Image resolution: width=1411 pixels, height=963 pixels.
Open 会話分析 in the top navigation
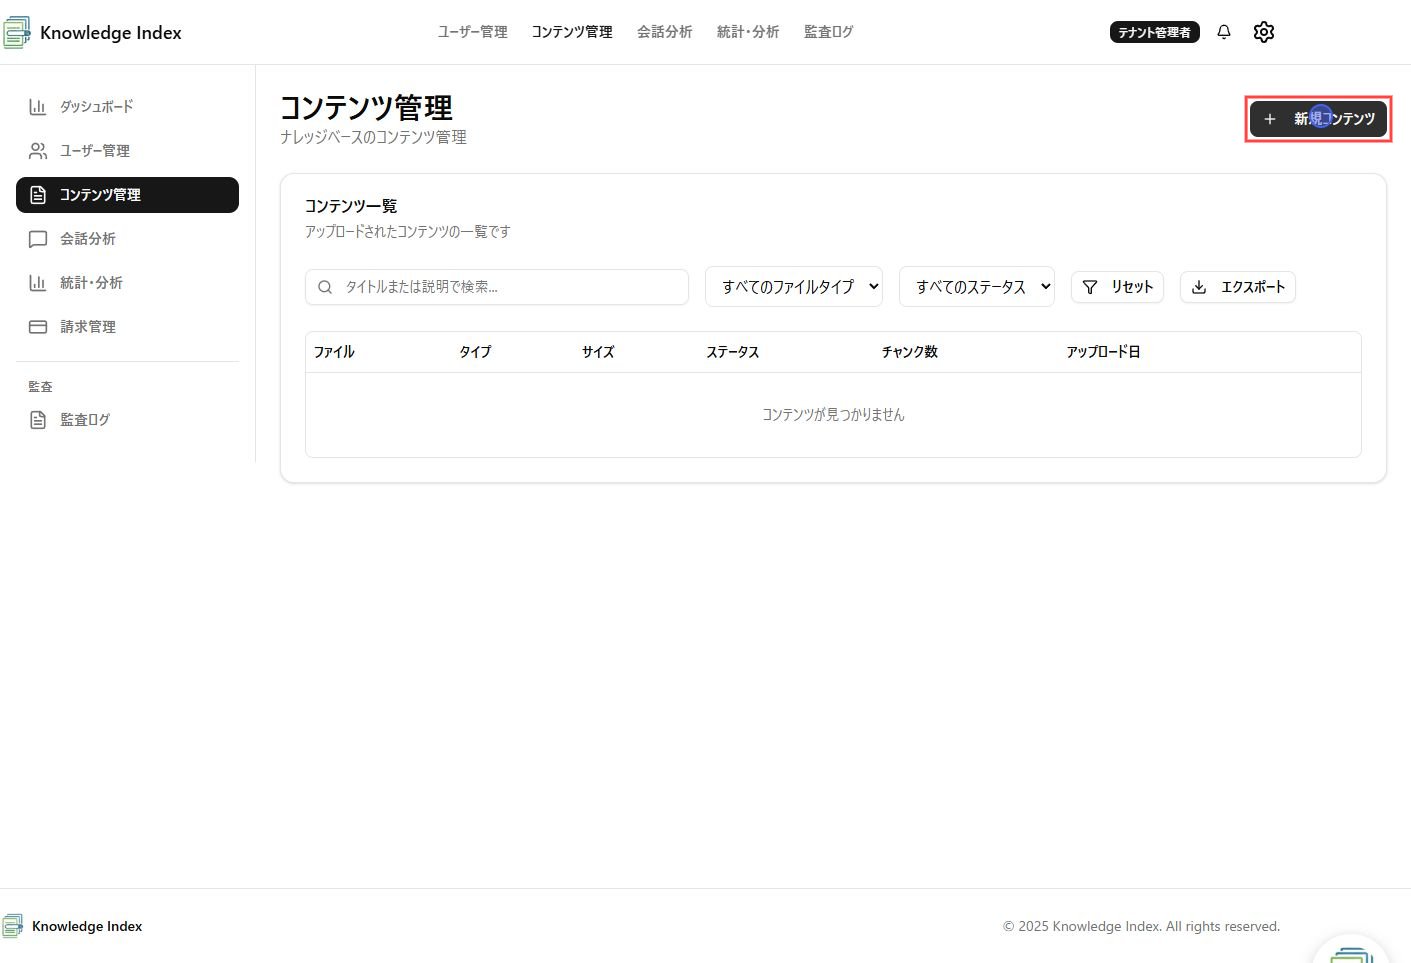665,32
